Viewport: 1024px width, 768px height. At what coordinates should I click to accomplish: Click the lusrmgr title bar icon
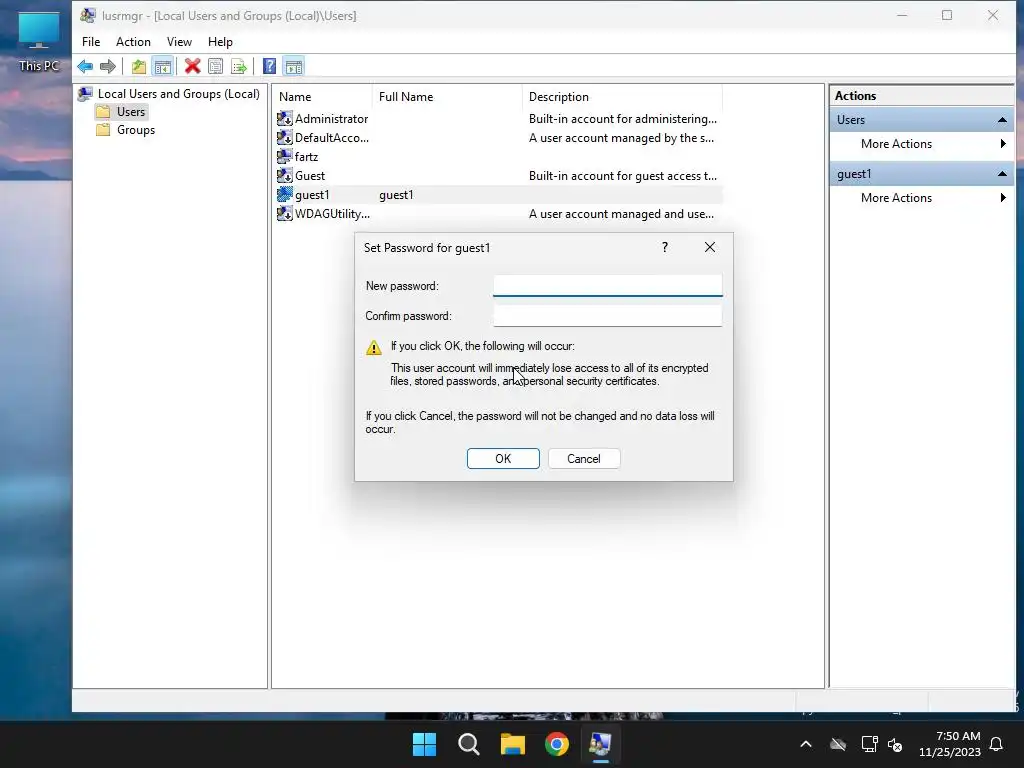pyautogui.click(x=88, y=15)
